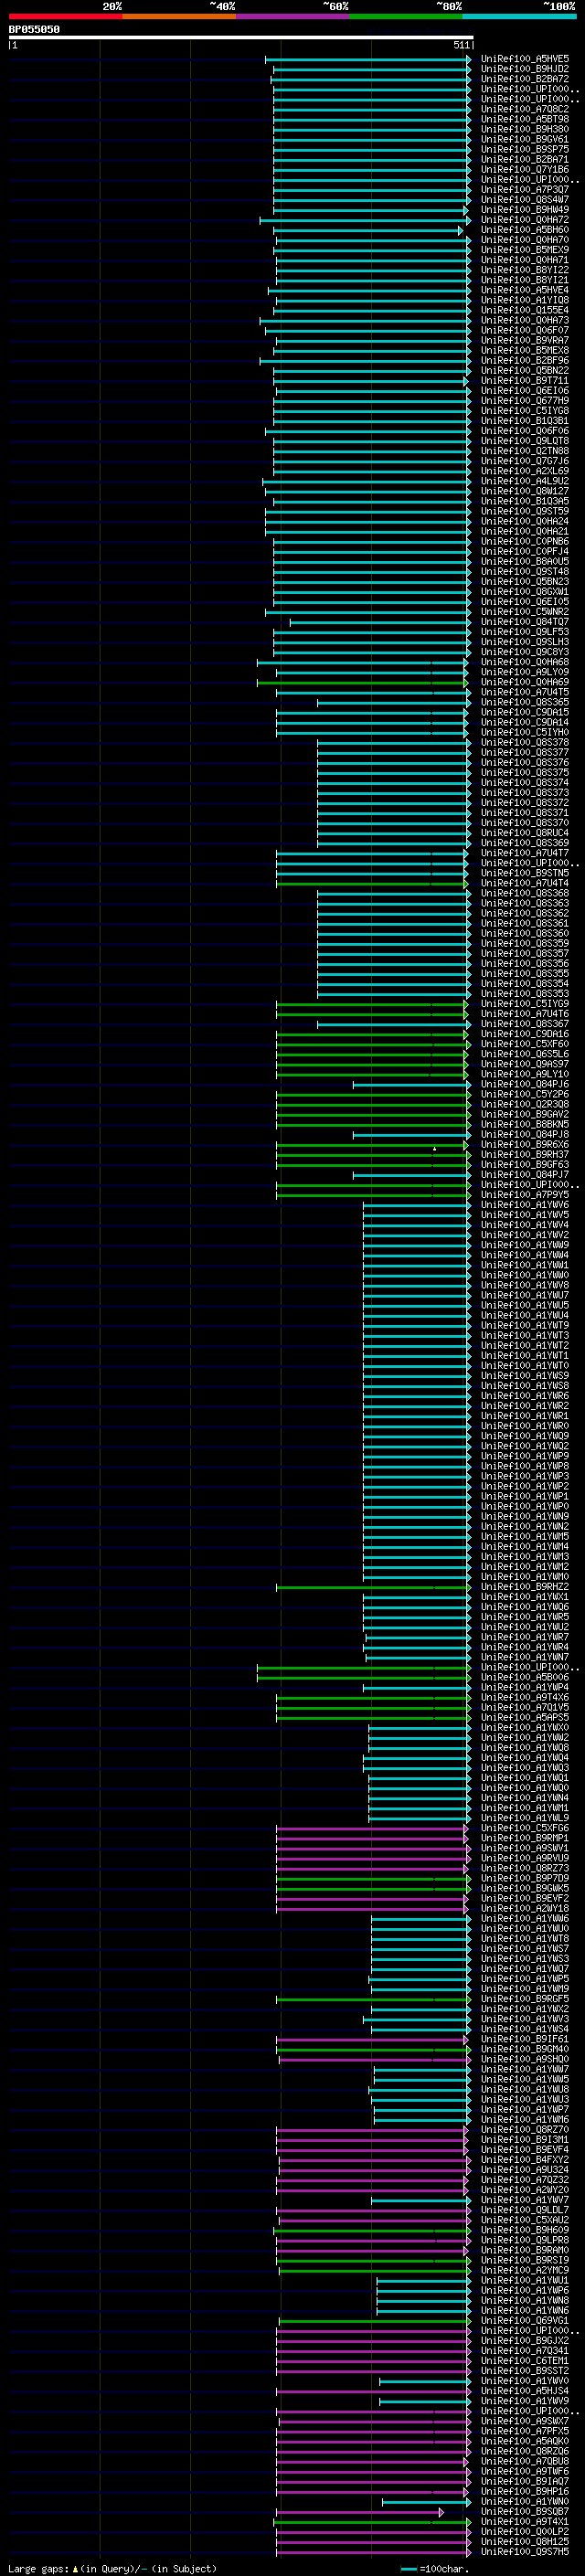Select the label UniRef100_C6TEM1
The height and width of the screenshot is (2576, 585).
point(524,2360)
